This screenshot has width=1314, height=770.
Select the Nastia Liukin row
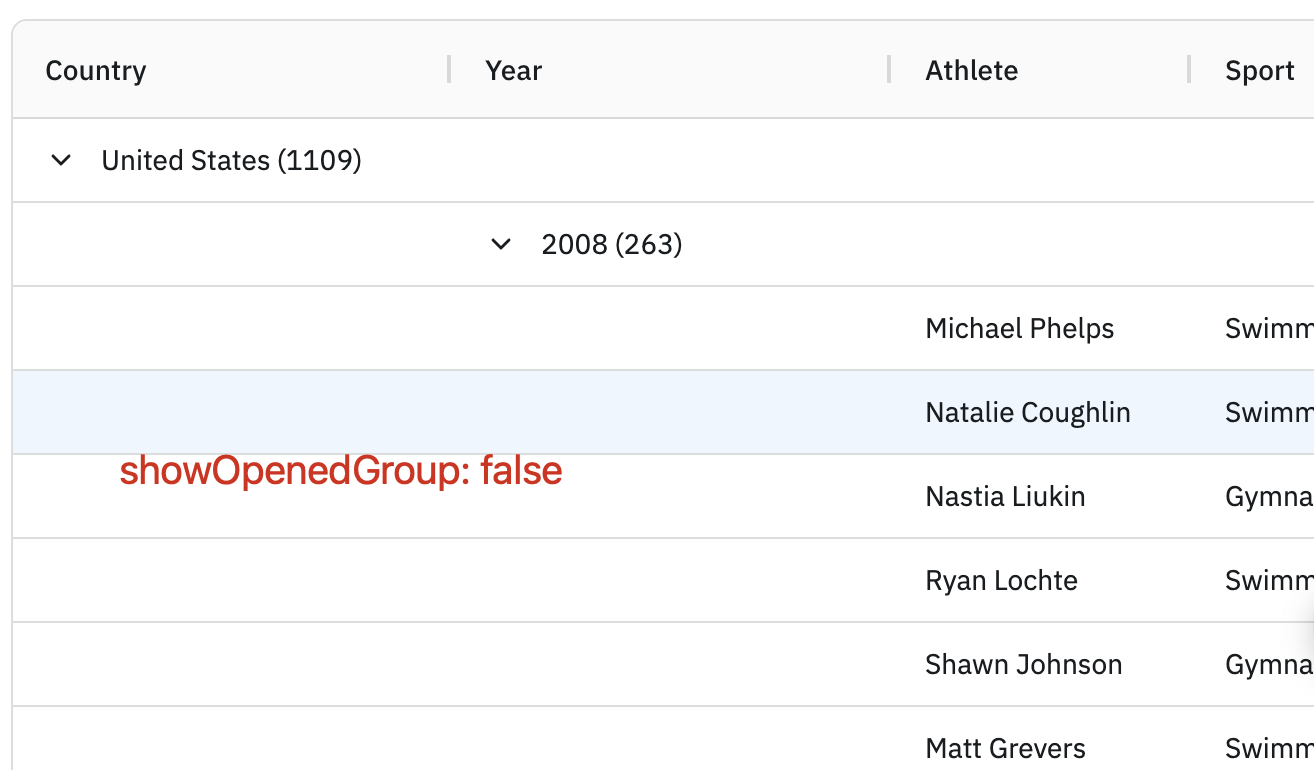[x=663, y=497]
